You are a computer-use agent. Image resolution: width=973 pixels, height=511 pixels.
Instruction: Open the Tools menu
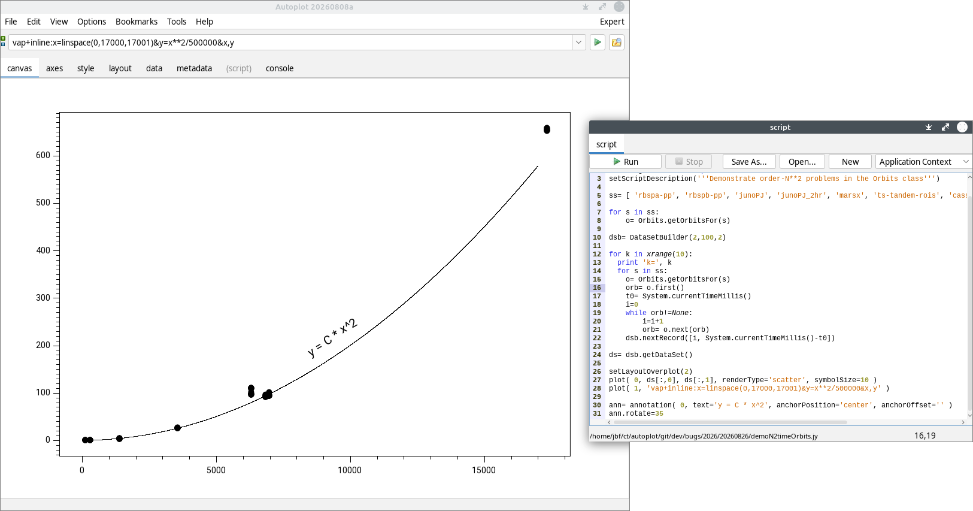176,21
